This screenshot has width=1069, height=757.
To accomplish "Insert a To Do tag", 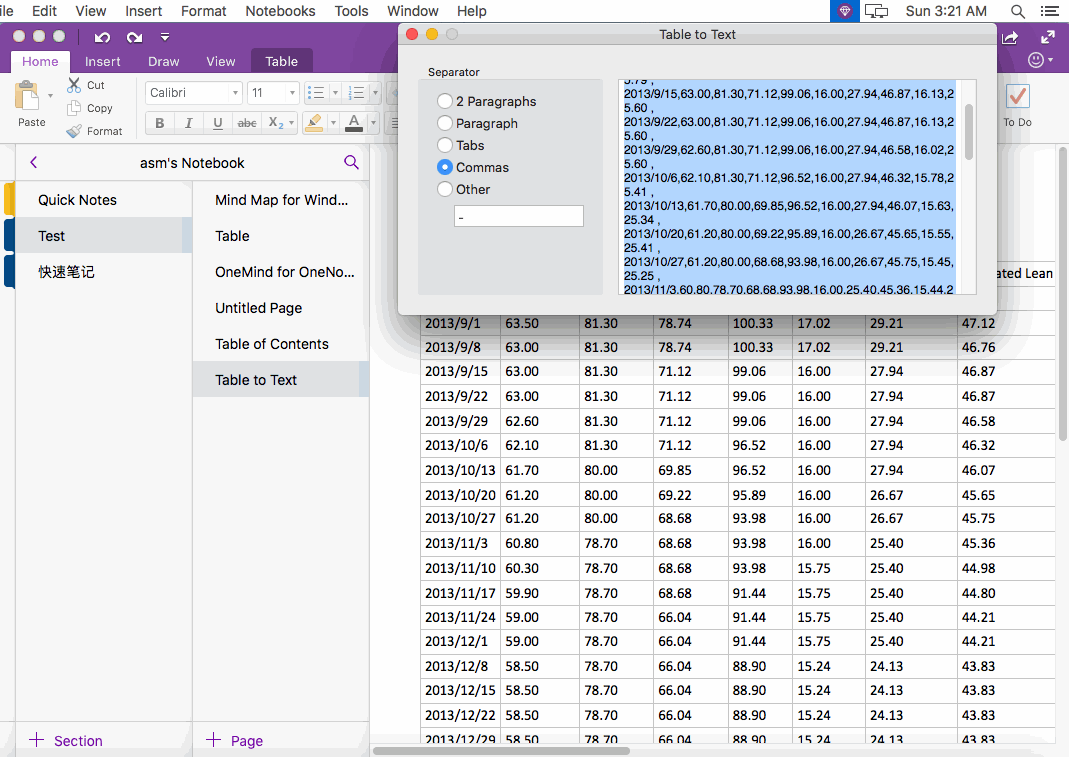I will tap(1017, 97).
